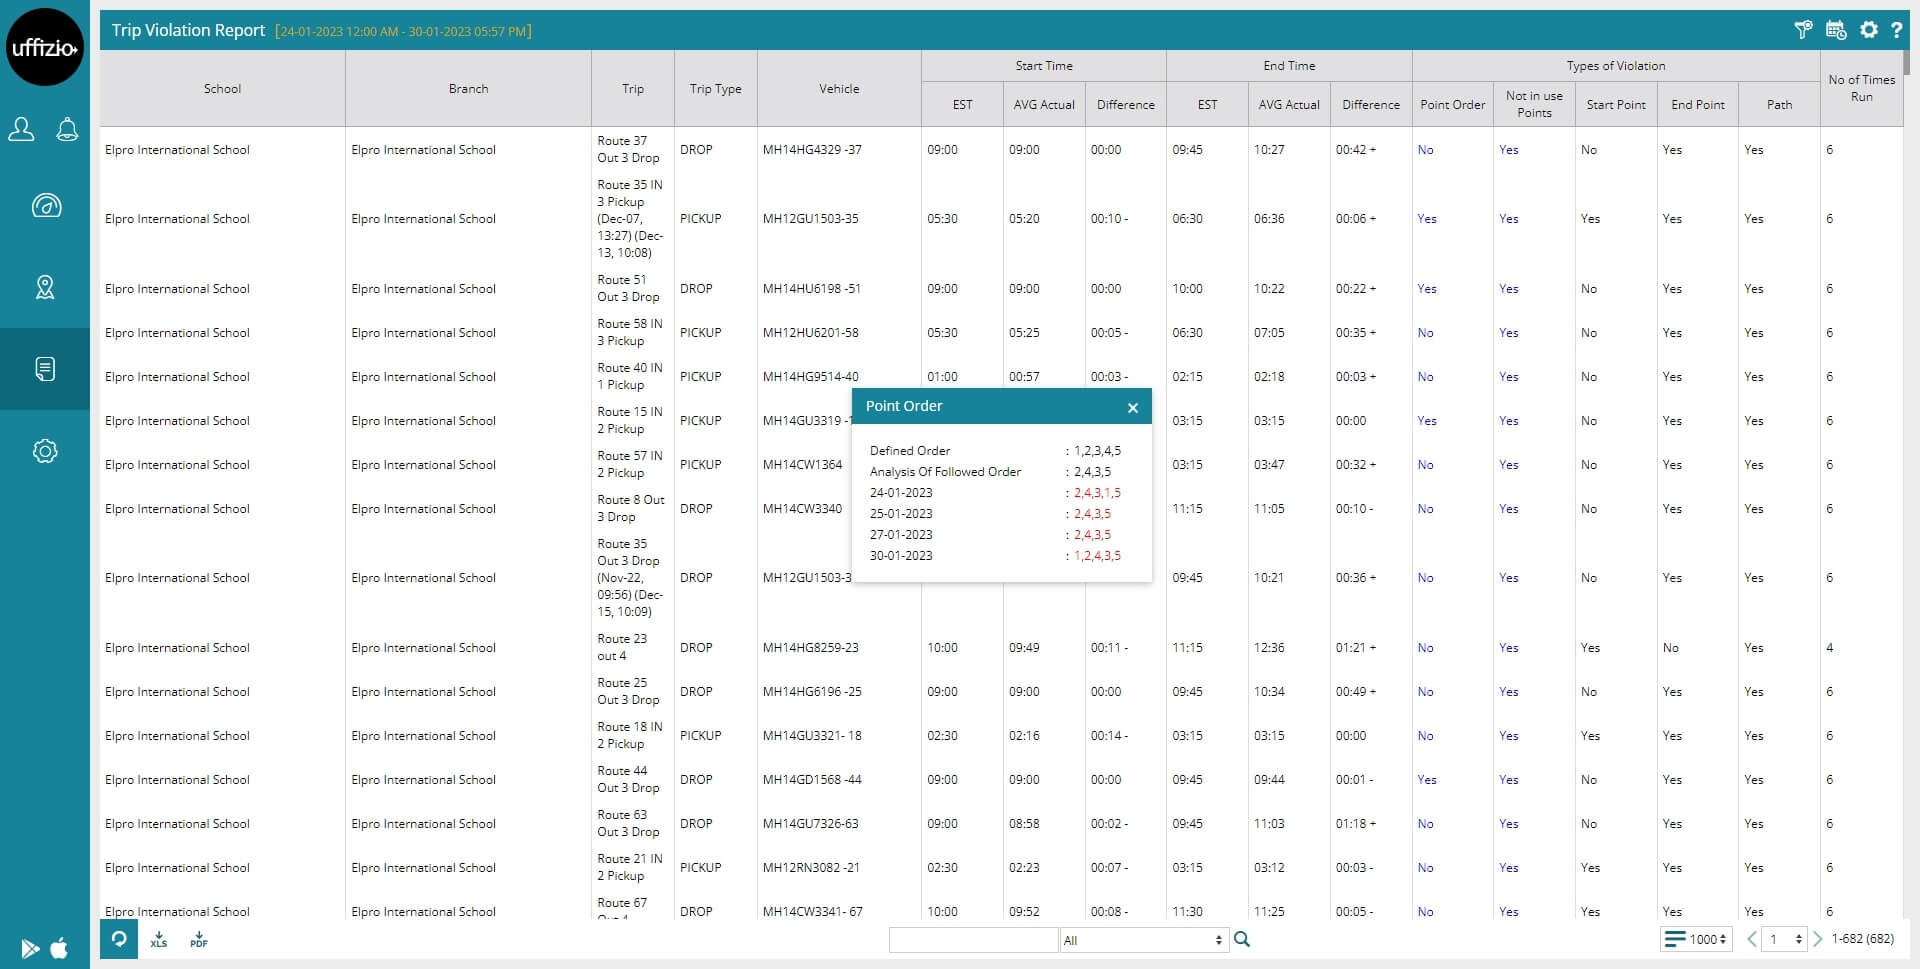Open the filter icon in header
The width and height of the screenshot is (1920, 969).
coord(1803,30)
